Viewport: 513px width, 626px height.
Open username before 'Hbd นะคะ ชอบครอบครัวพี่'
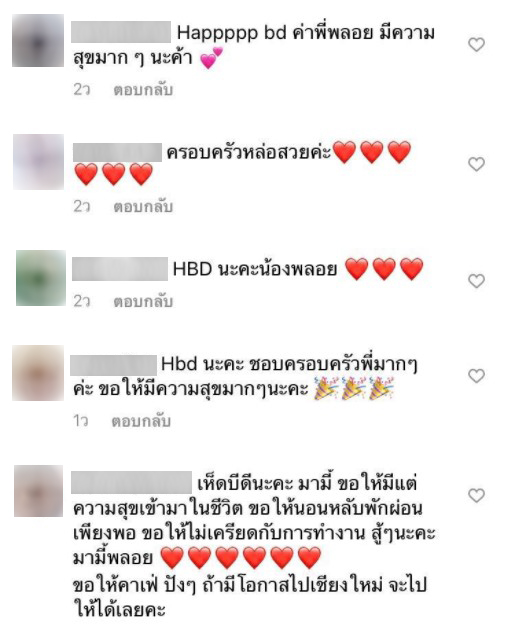pos(113,365)
